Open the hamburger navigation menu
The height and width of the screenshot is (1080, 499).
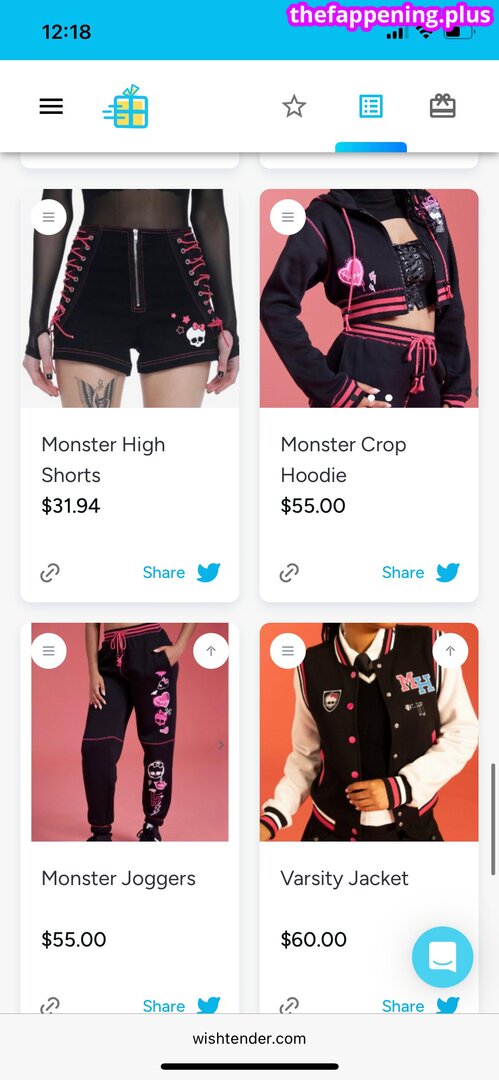[51, 106]
